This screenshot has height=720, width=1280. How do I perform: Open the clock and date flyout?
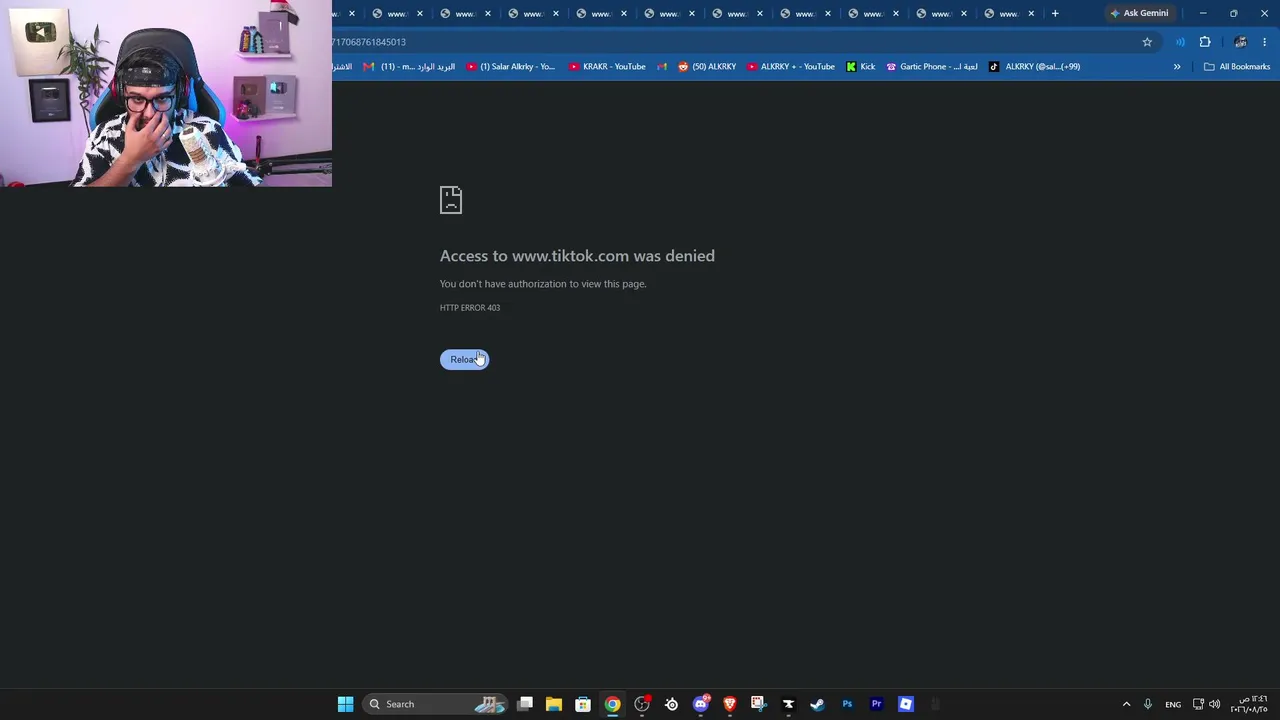[x=1249, y=704]
